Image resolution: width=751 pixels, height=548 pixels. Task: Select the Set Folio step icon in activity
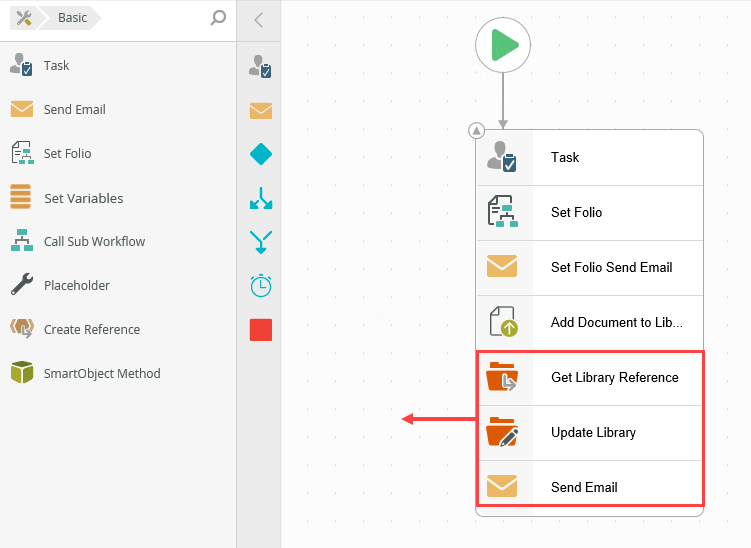pyautogui.click(x=502, y=211)
